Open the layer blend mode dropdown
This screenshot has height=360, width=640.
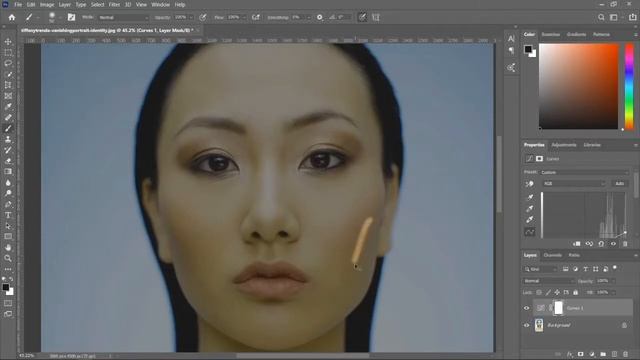(x=549, y=281)
